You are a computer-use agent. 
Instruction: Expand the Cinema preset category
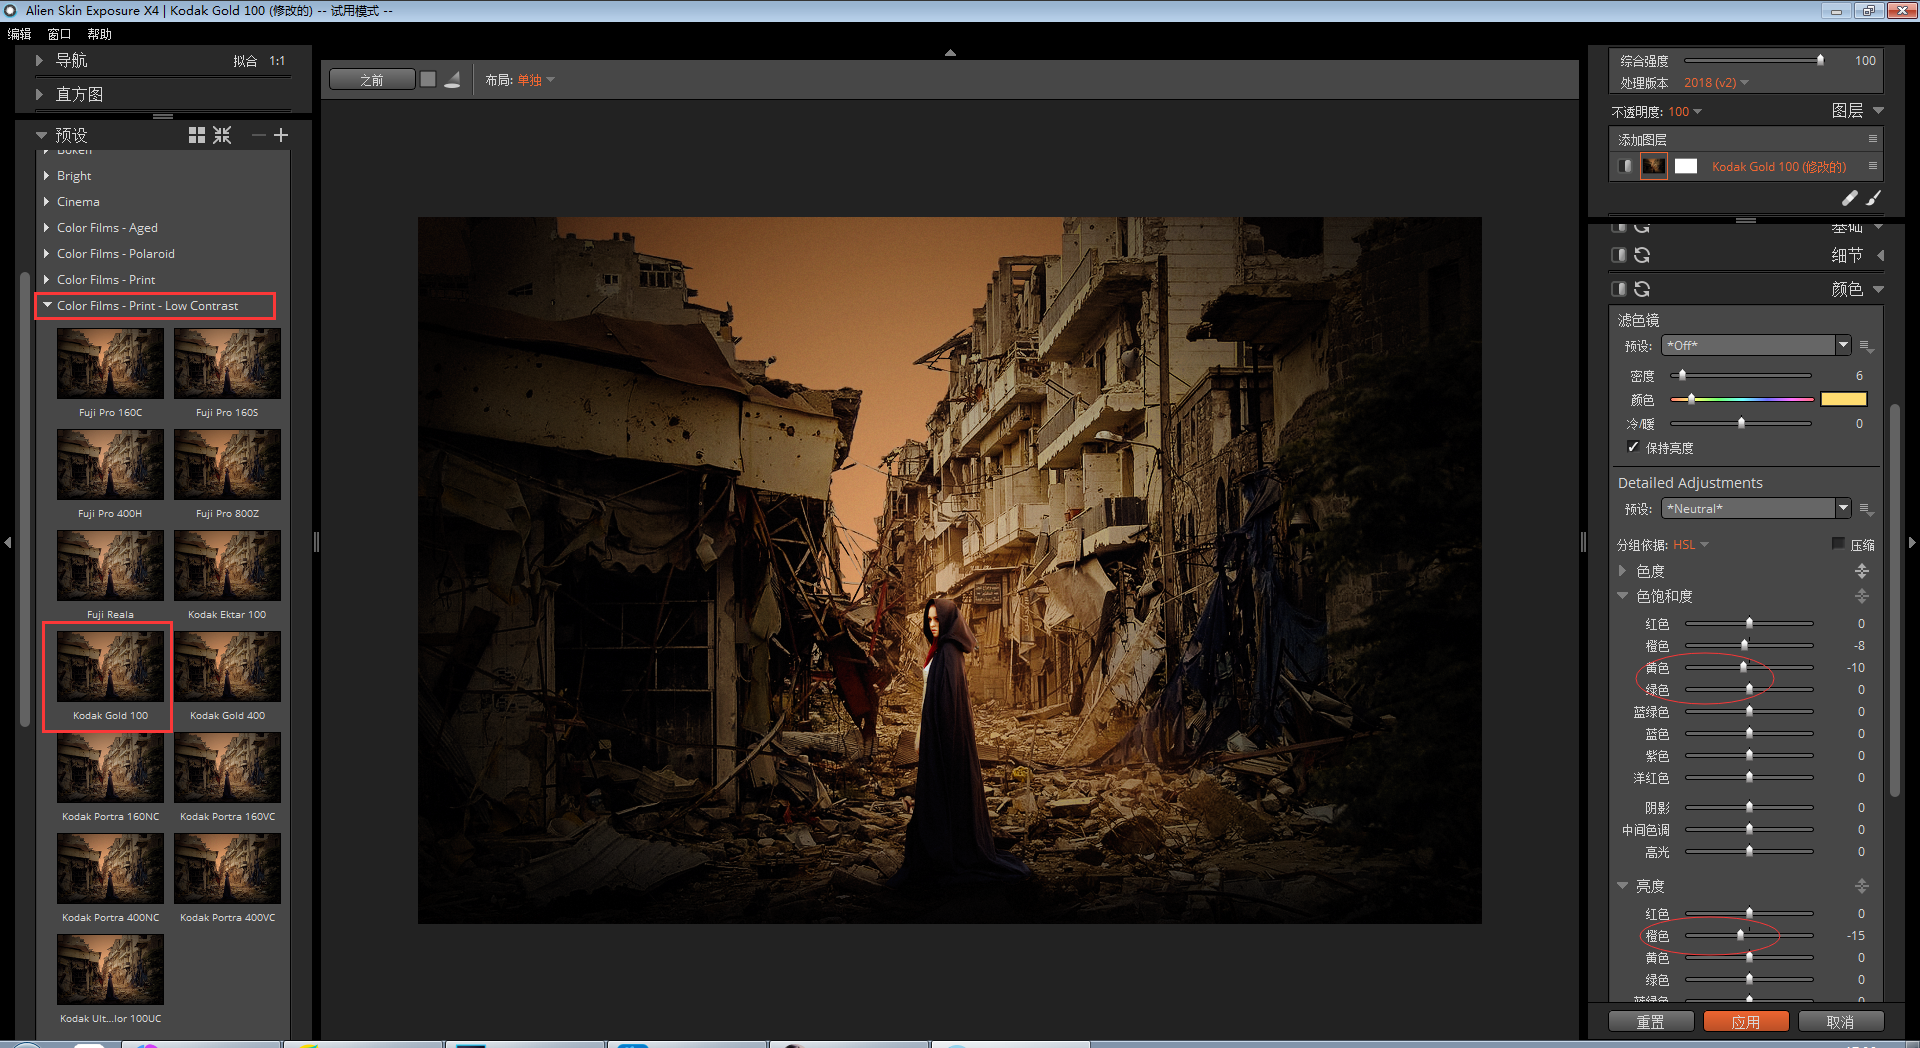tap(46, 201)
